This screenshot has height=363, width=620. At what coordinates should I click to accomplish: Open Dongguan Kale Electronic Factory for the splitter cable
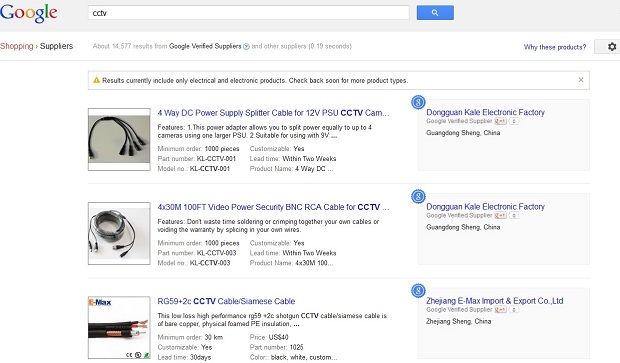click(485, 112)
